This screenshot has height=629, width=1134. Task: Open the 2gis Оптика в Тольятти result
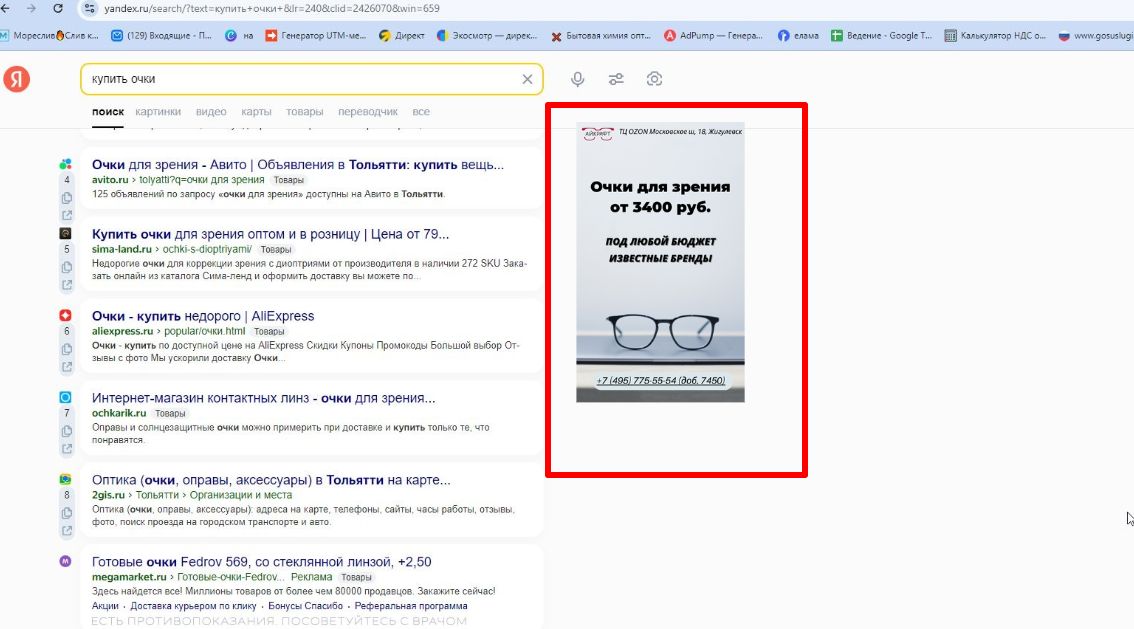pos(270,480)
